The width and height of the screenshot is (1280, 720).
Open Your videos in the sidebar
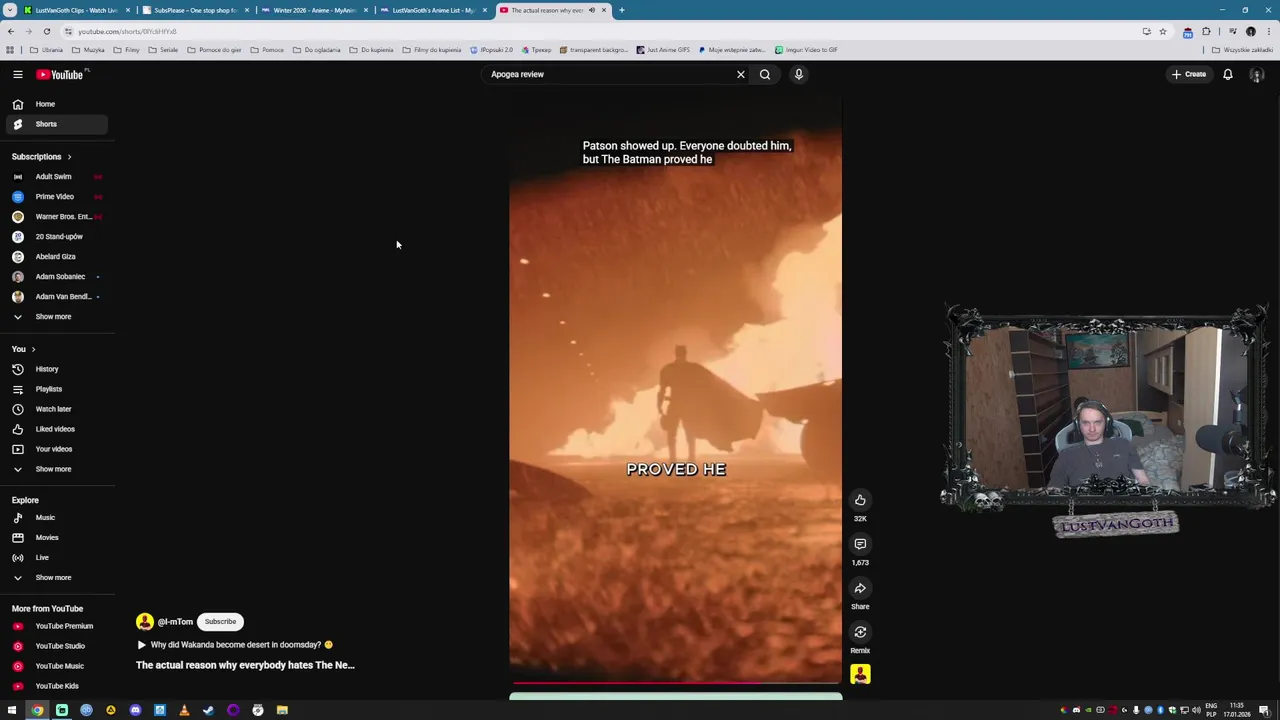point(55,449)
